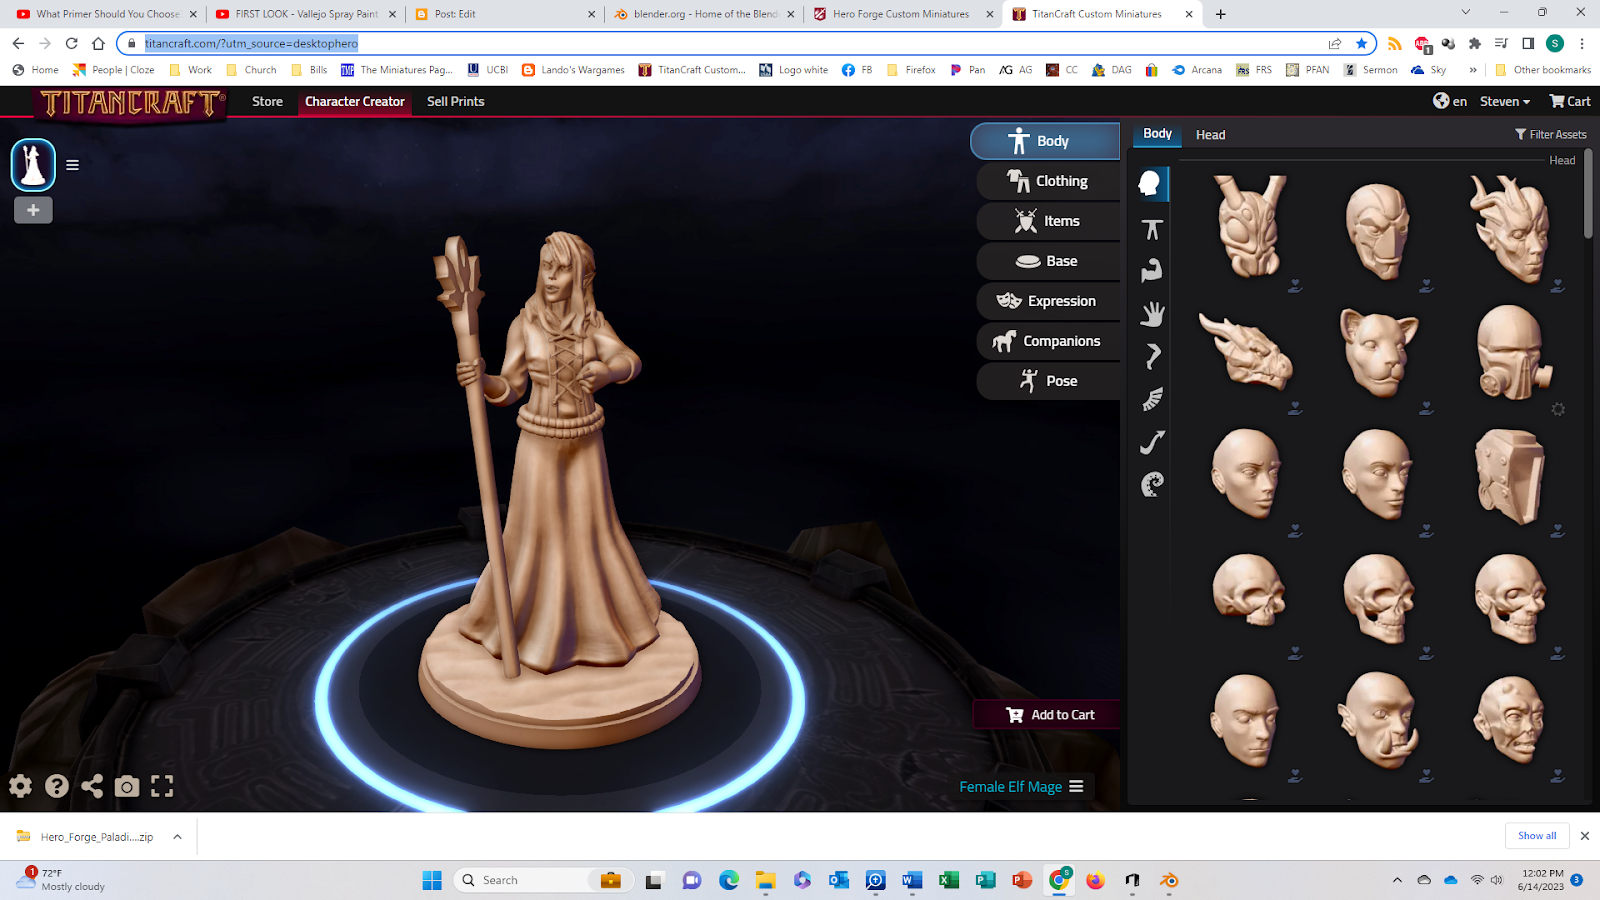
Task: Open Excel from the taskbar
Action: [949, 880]
